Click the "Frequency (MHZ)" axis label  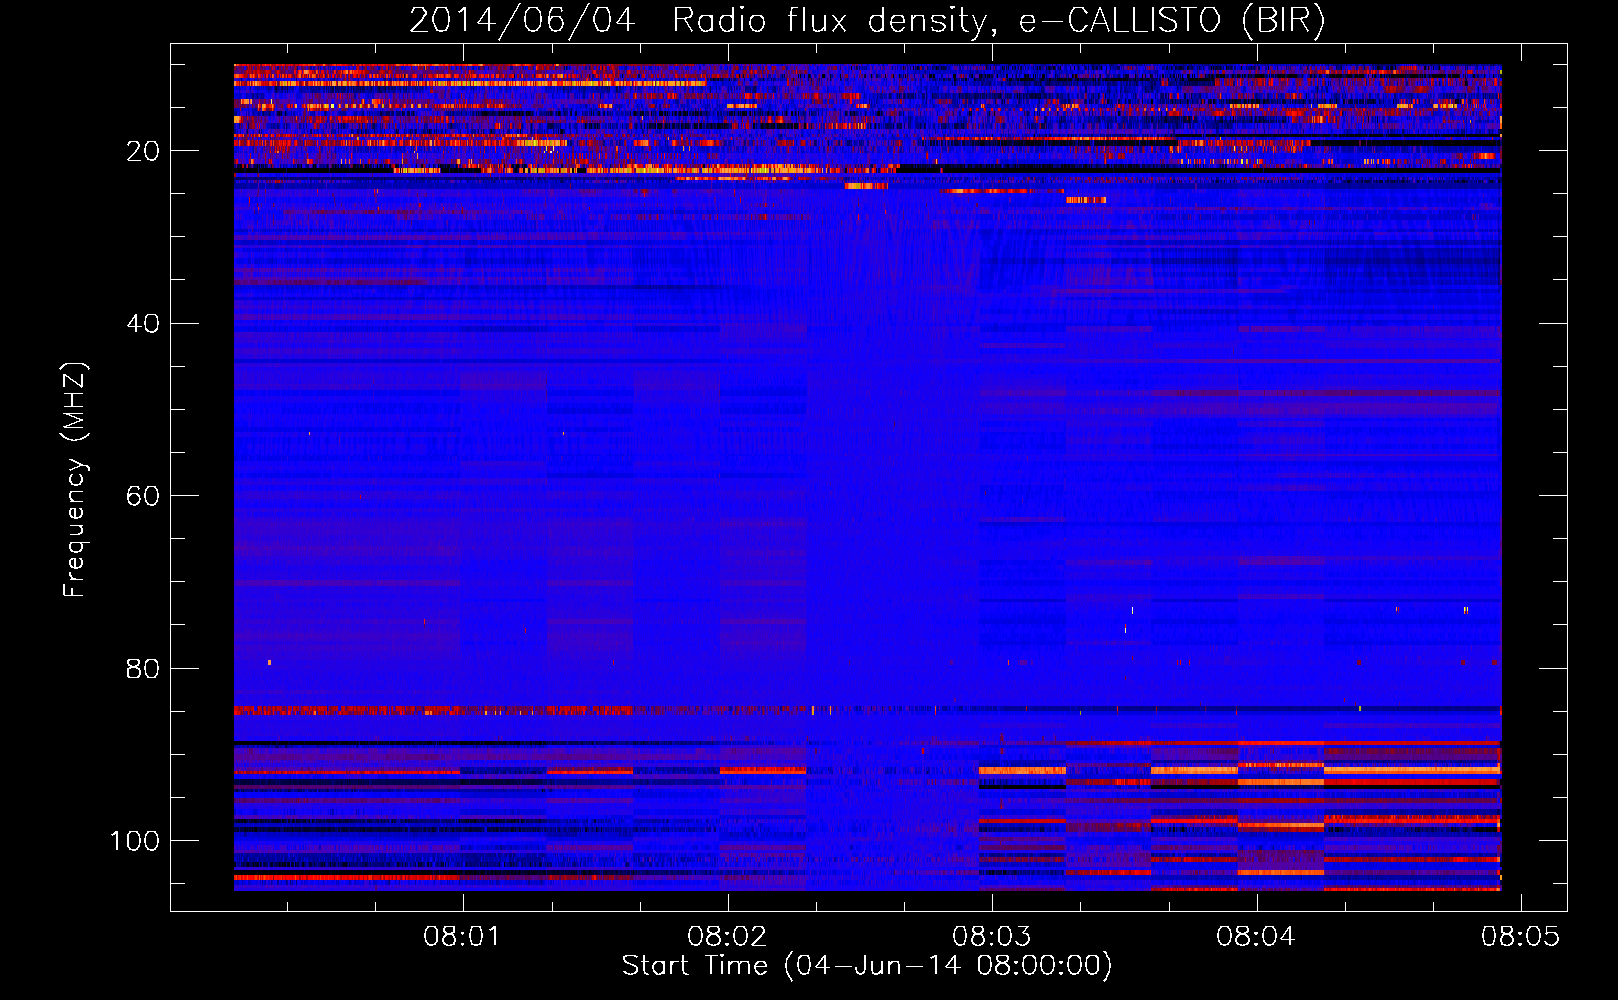coord(76,480)
